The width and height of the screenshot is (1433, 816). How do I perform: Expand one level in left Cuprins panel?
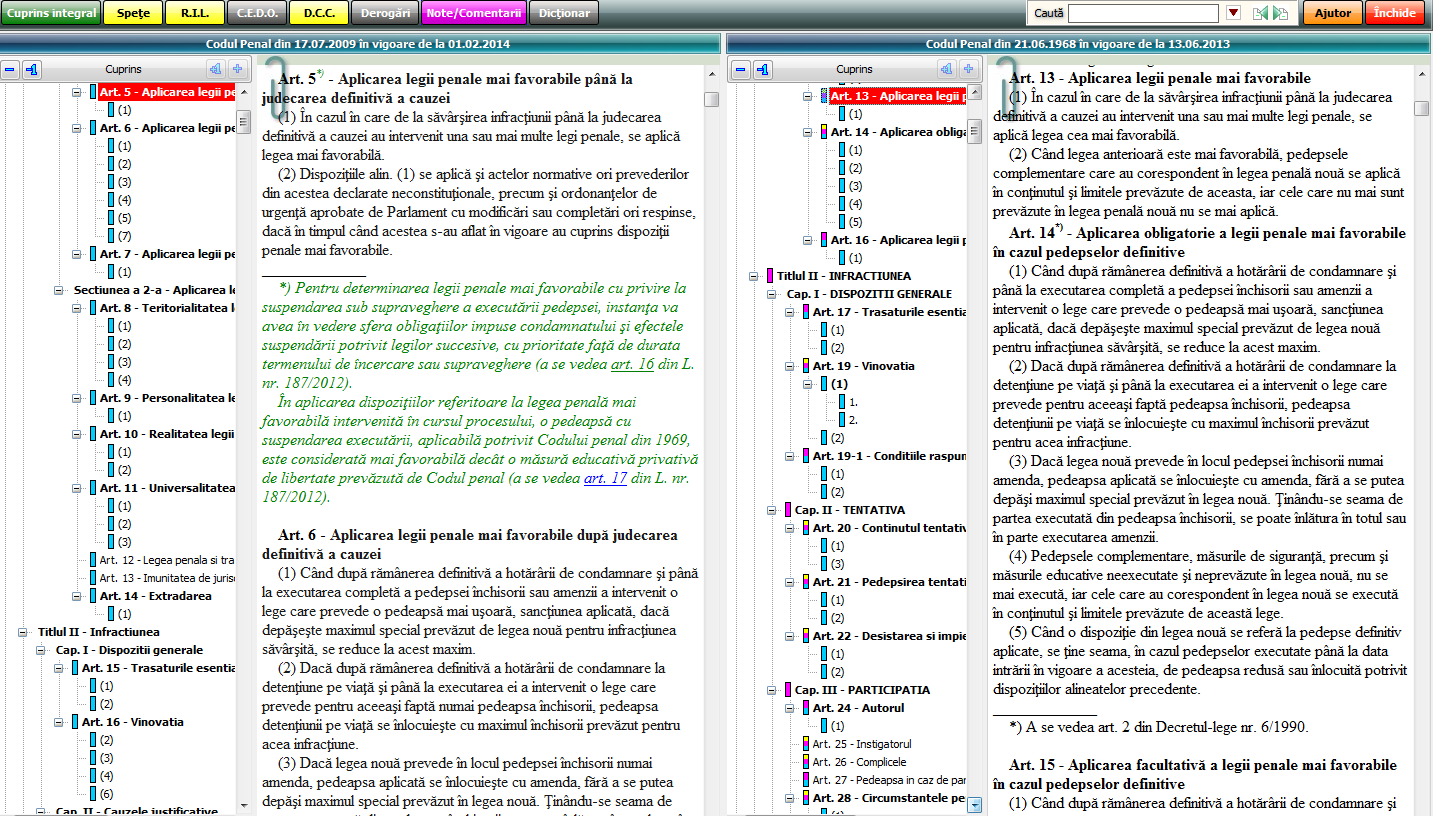[215, 69]
